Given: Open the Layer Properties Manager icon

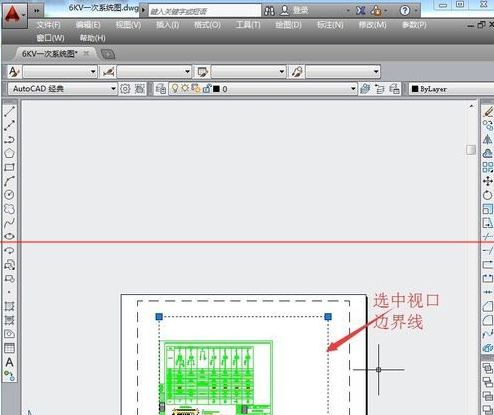Looking at the screenshot, I should [161, 89].
